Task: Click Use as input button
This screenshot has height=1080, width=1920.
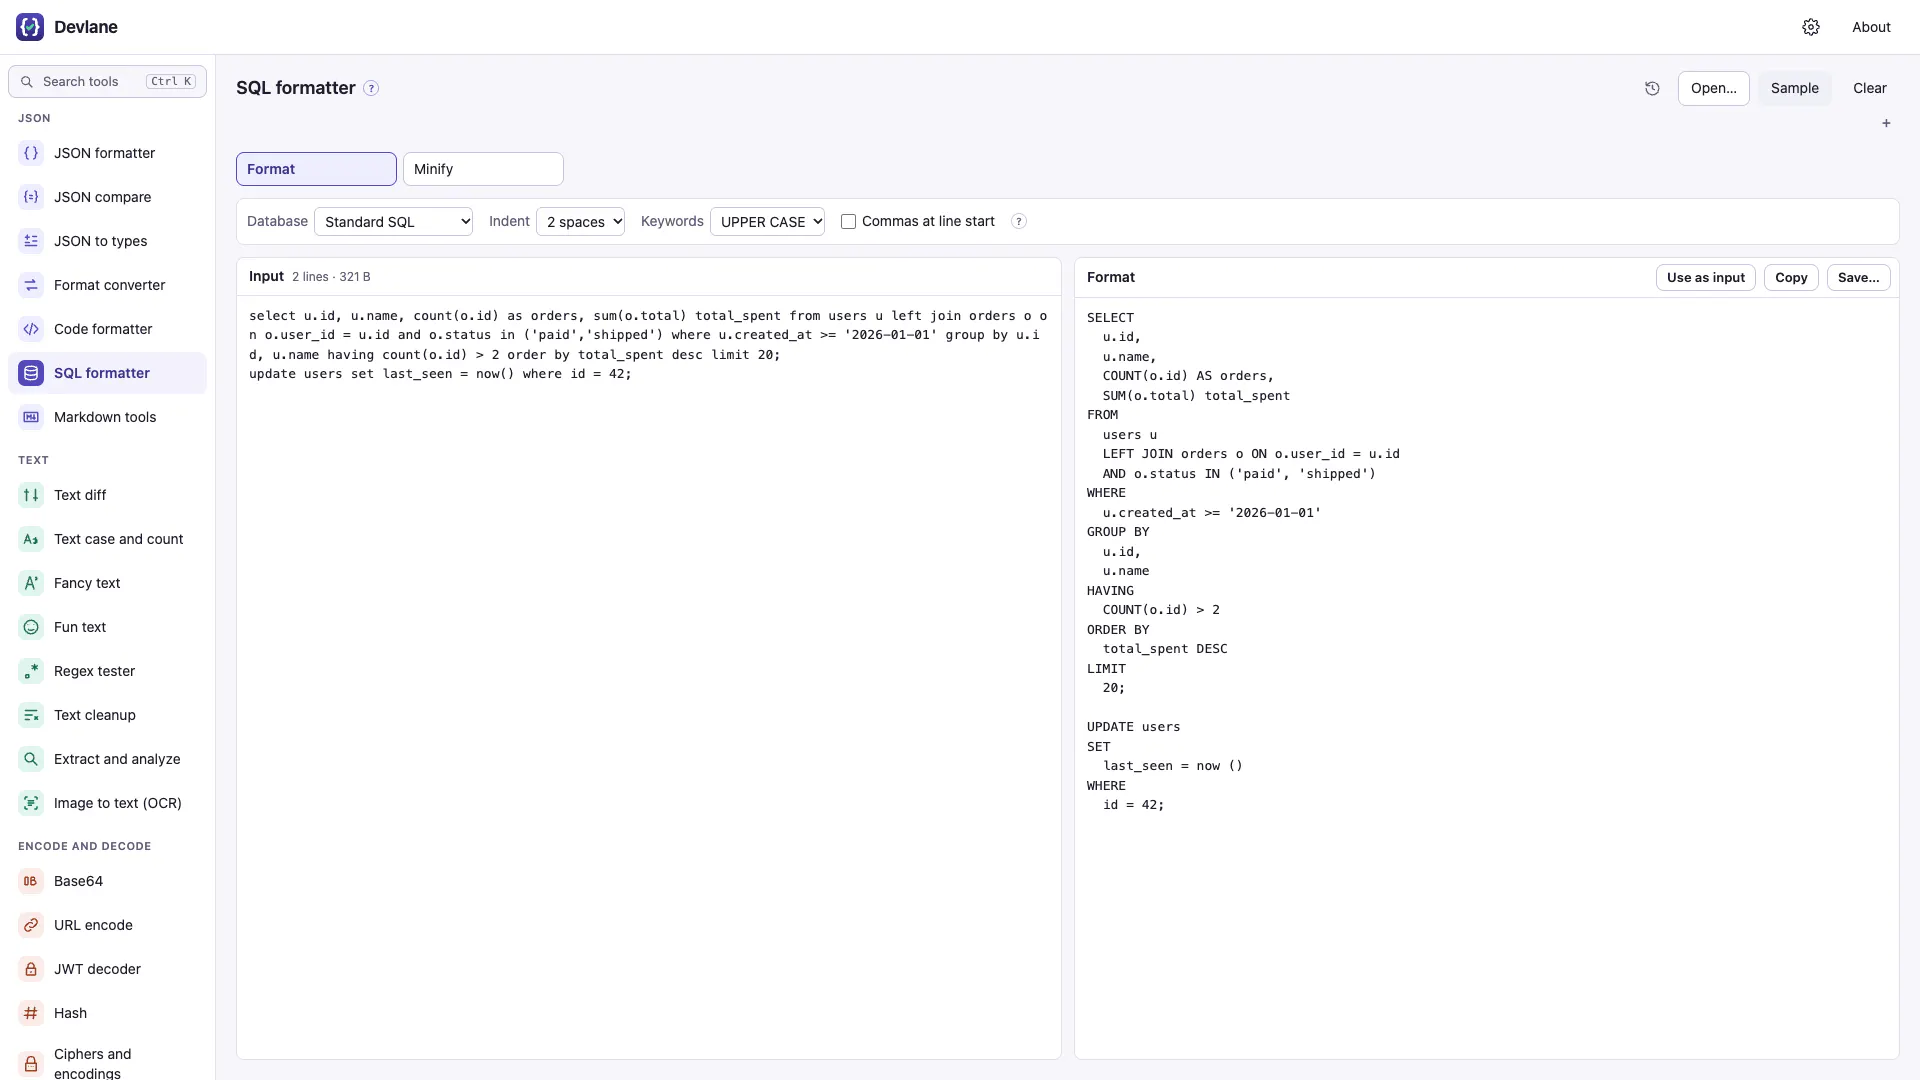Action: point(1705,277)
